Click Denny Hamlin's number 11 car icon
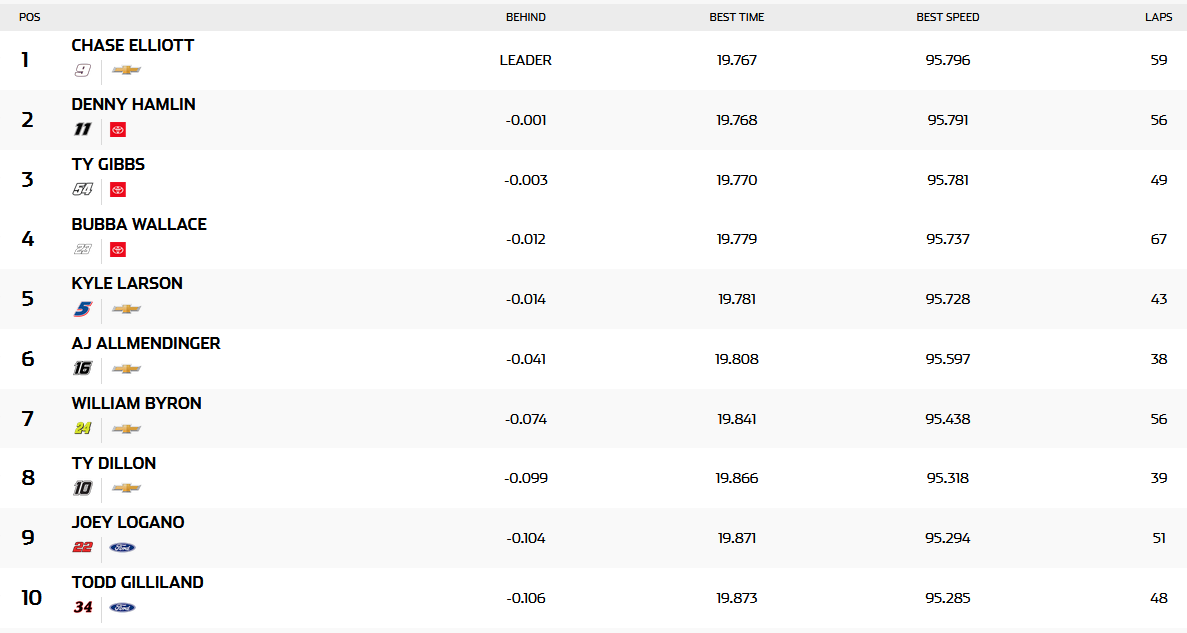 pos(82,129)
